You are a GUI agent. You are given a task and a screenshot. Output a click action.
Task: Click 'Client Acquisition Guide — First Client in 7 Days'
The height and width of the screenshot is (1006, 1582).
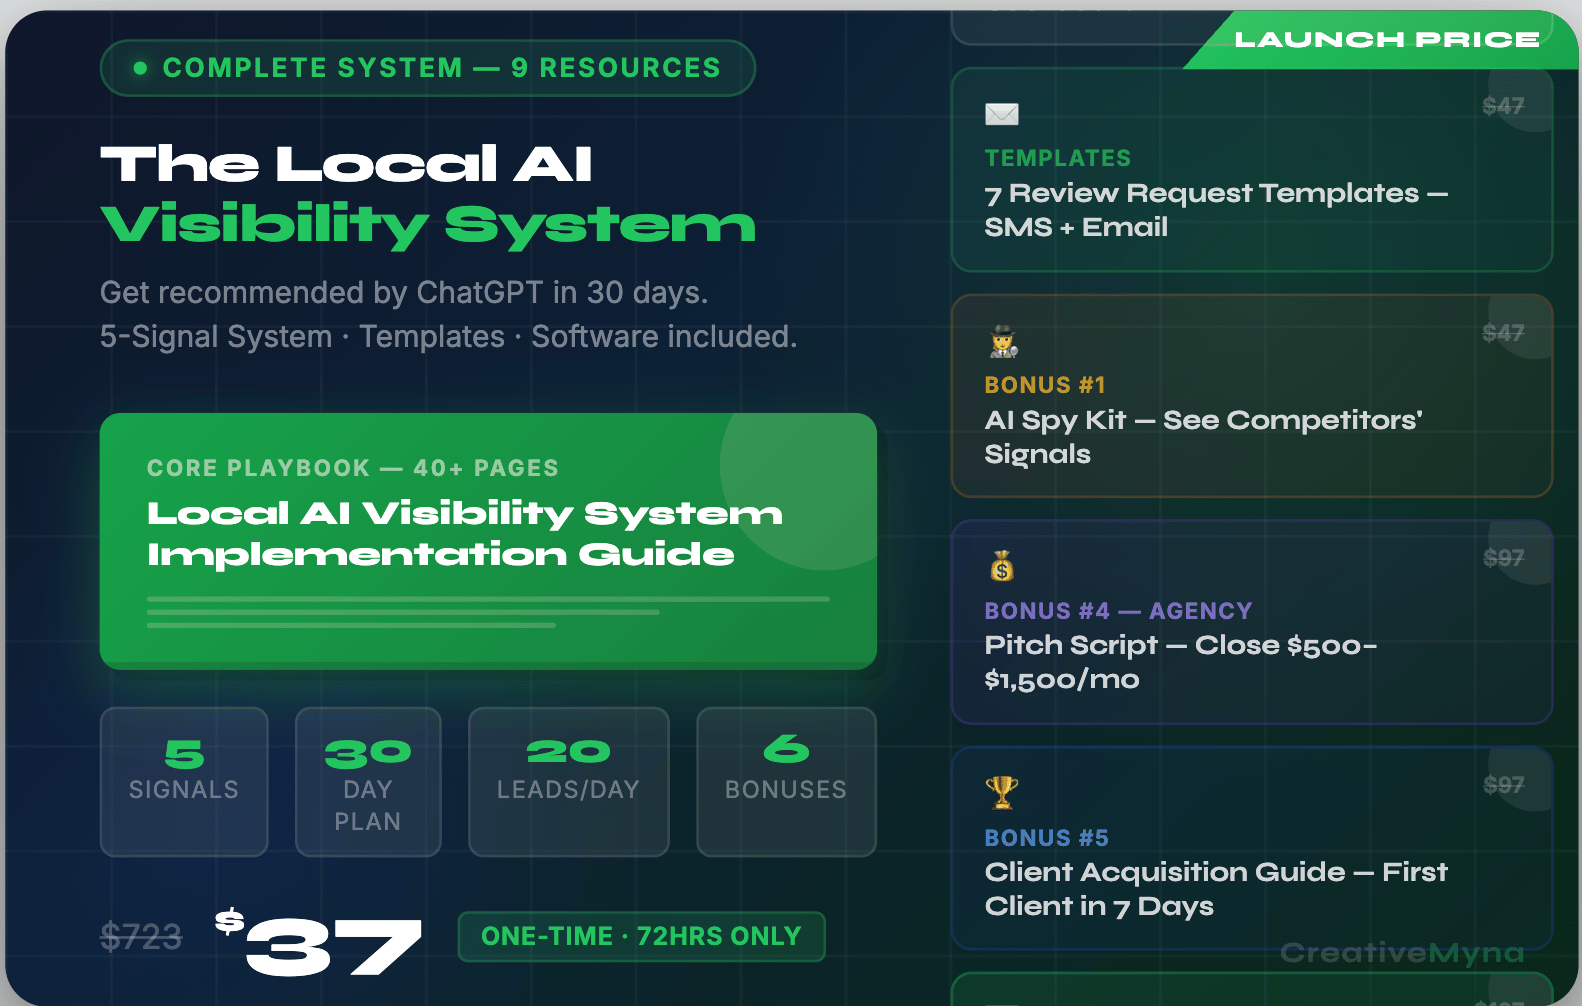pos(1216,889)
